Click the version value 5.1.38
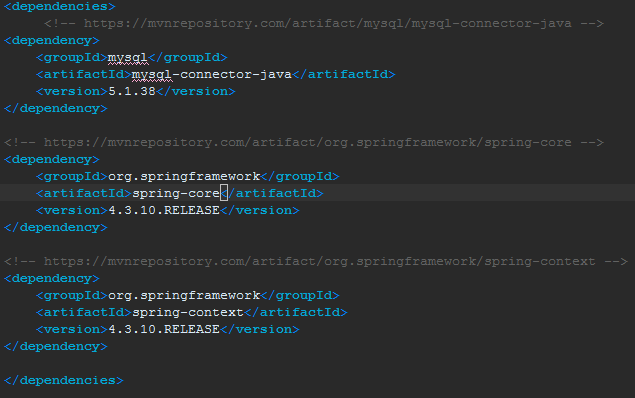The width and height of the screenshot is (635, 398). pos(132,92)
